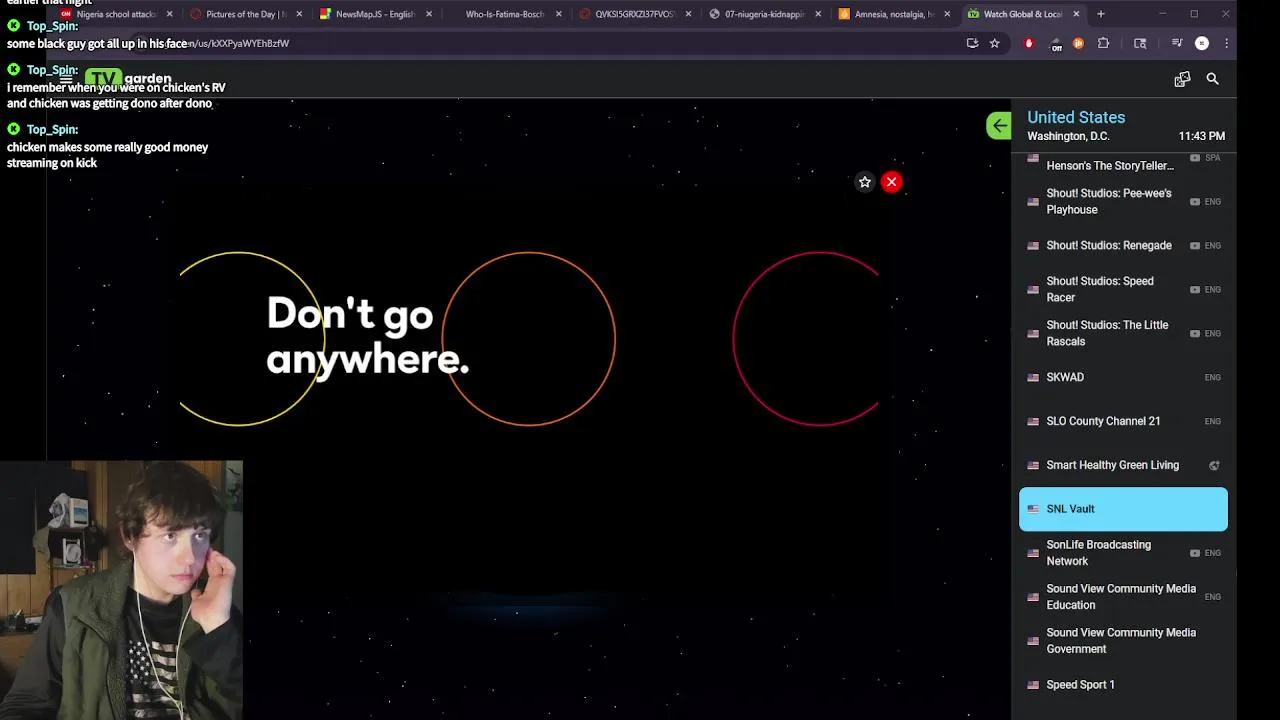Click the SPA label on Henson's row
The width and height of the screenshot is (1280, 720).
click(x=1213, y=159)
